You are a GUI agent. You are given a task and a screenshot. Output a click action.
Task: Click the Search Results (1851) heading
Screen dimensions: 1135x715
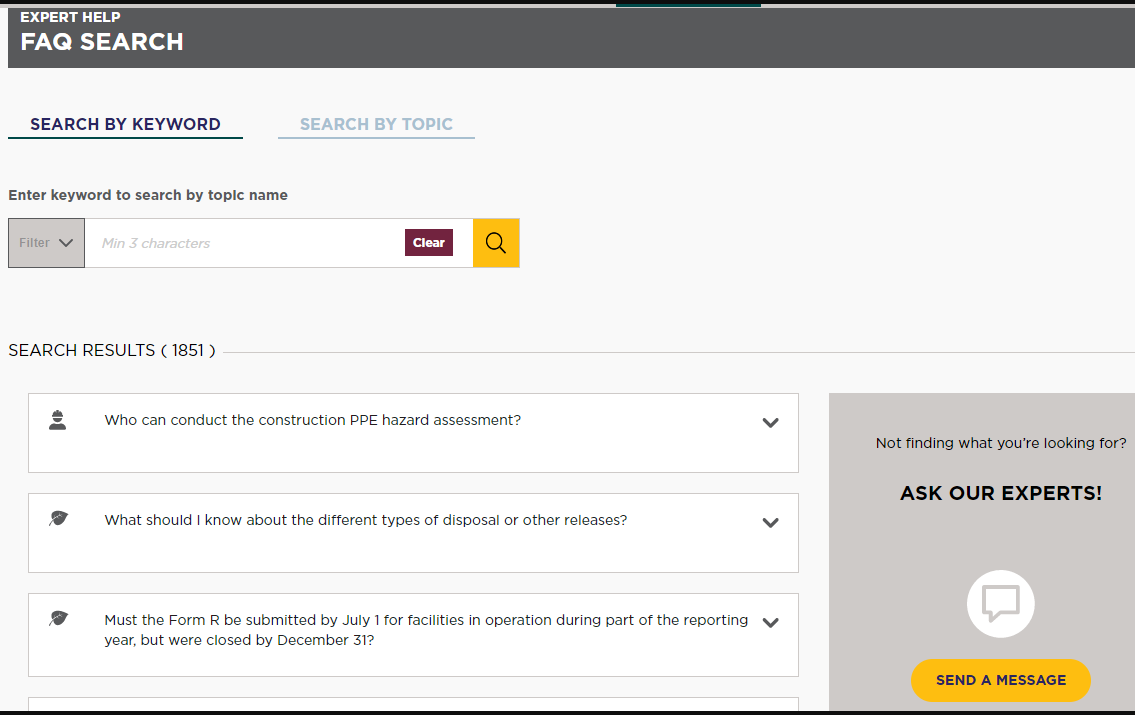click(112, 350)
